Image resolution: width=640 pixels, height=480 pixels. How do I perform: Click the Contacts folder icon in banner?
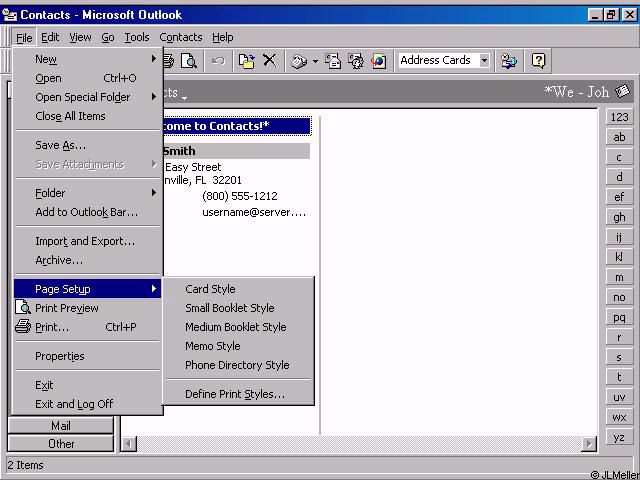pyautogui.click(x=622, y=91)
